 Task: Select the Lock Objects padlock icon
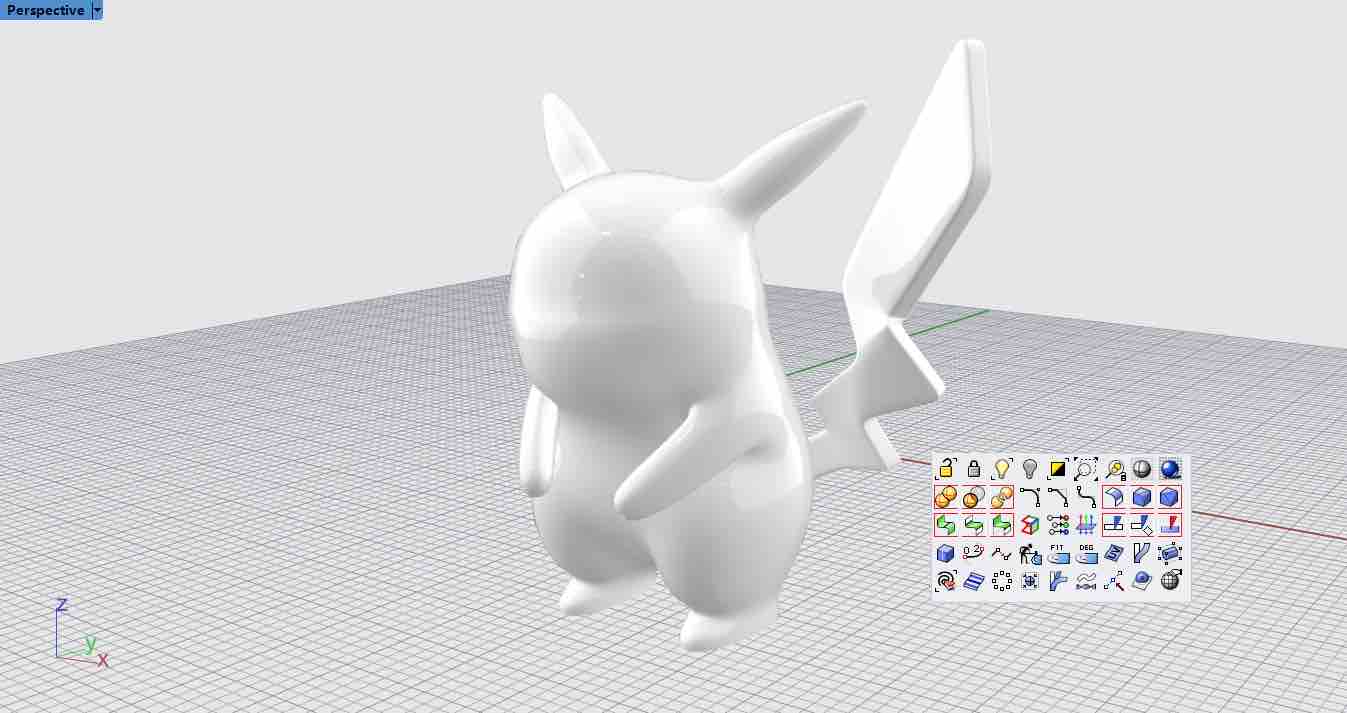tap(972, 469)
